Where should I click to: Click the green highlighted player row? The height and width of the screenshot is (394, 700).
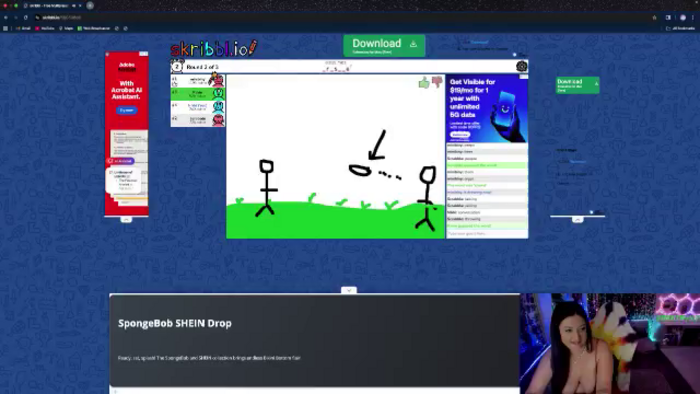pyautogui.click(x=198, y=94)
